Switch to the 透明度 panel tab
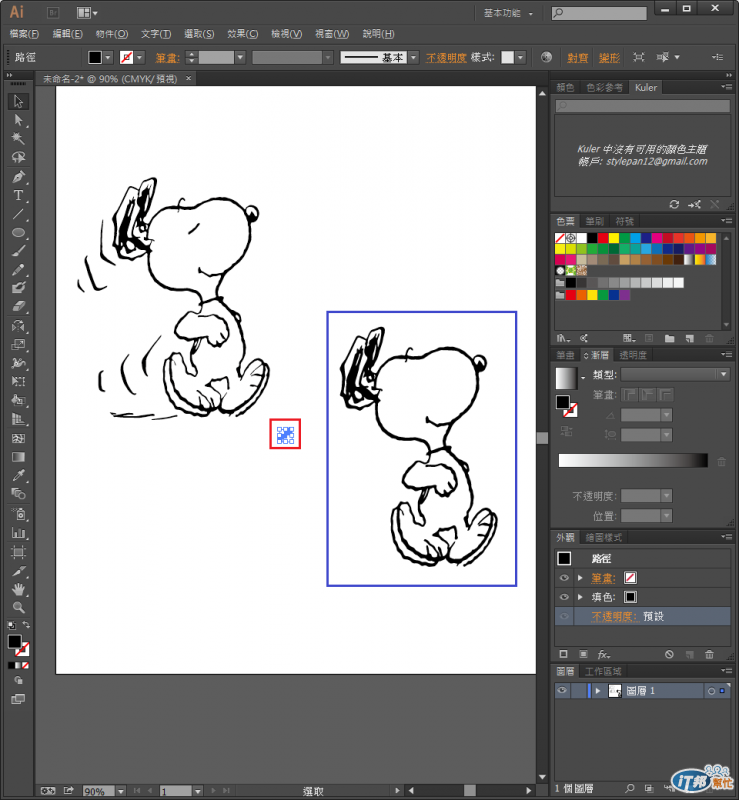The height and width of the screenshot is (800, 739). click(x=633, y=355)
